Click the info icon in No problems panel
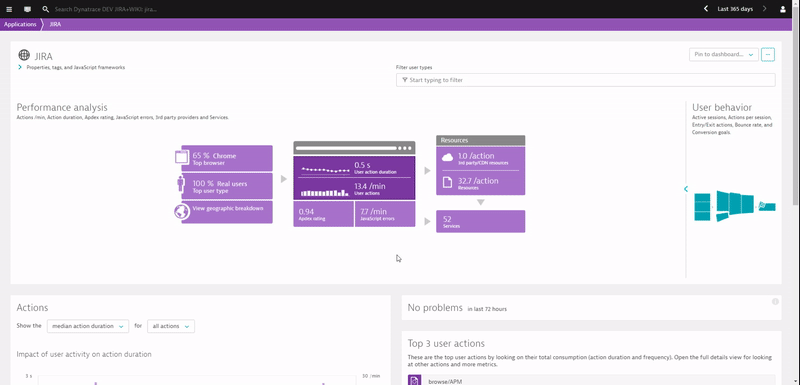The width and height of the screenshot is (800, 385). pyautogui.click(x=775, y=302)
